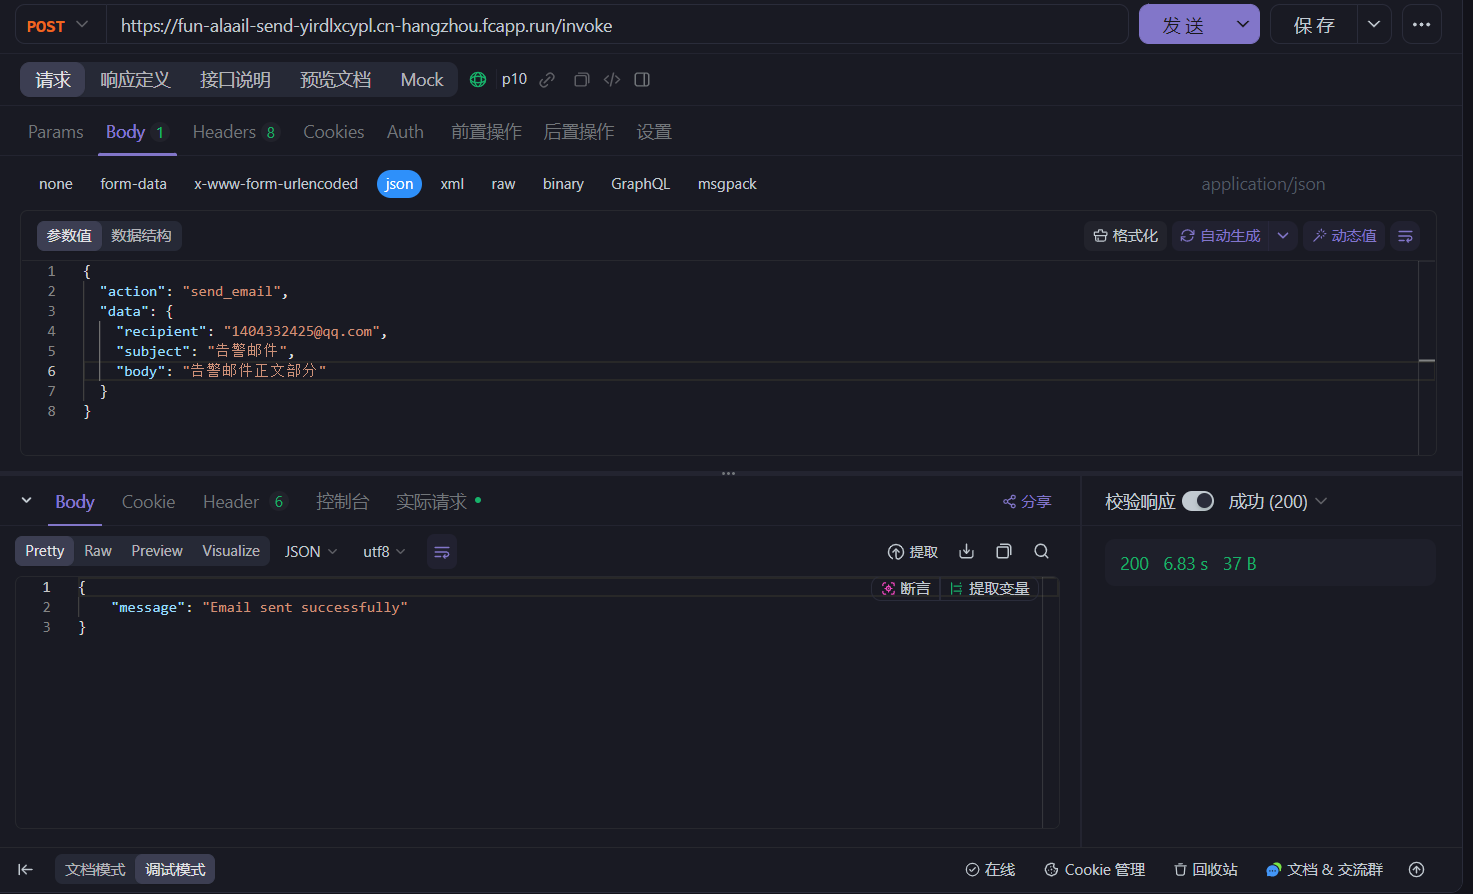Select x-www-form-urlencoded body type
The image size is (1473, 894).
[276, 184]
